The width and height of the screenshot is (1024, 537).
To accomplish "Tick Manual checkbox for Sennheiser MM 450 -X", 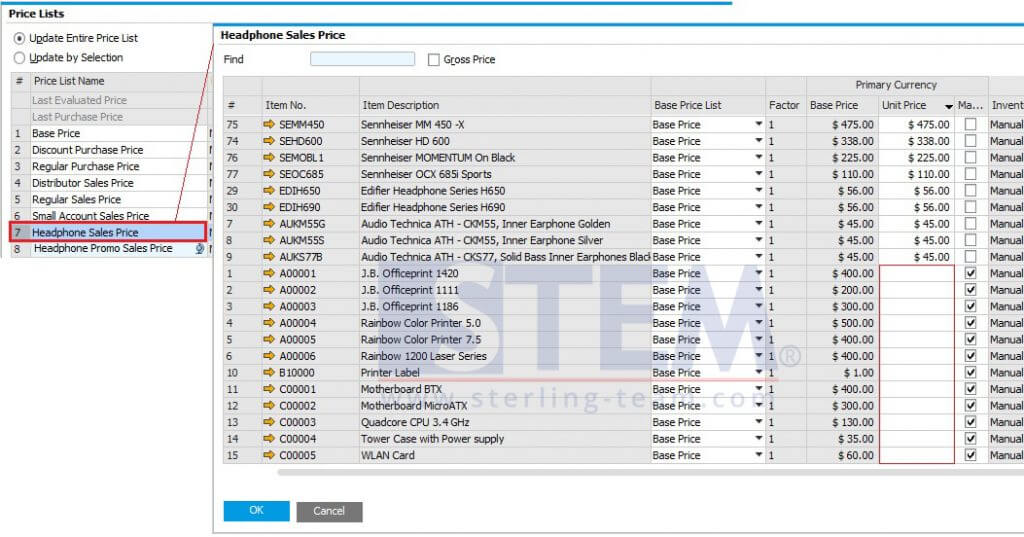I will [x=970, y=124].
